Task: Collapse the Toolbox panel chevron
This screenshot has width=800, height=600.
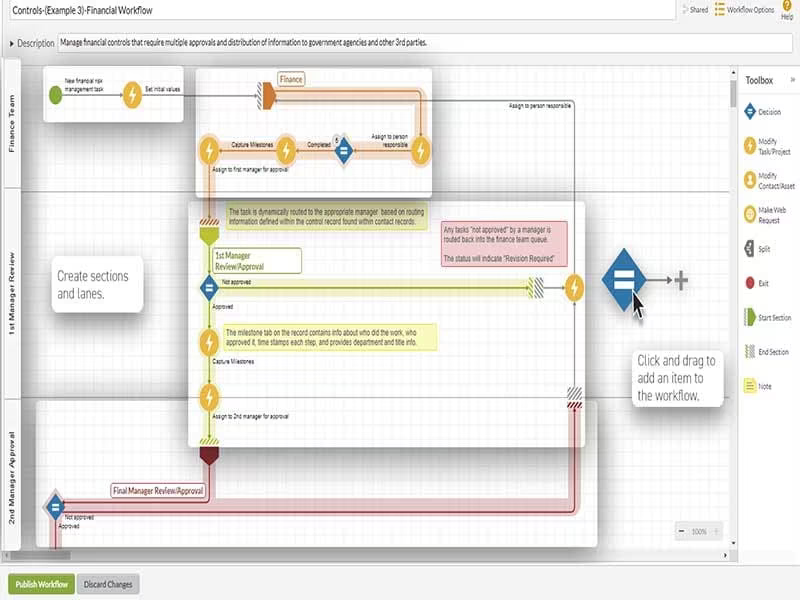Action: coord(793,80)
